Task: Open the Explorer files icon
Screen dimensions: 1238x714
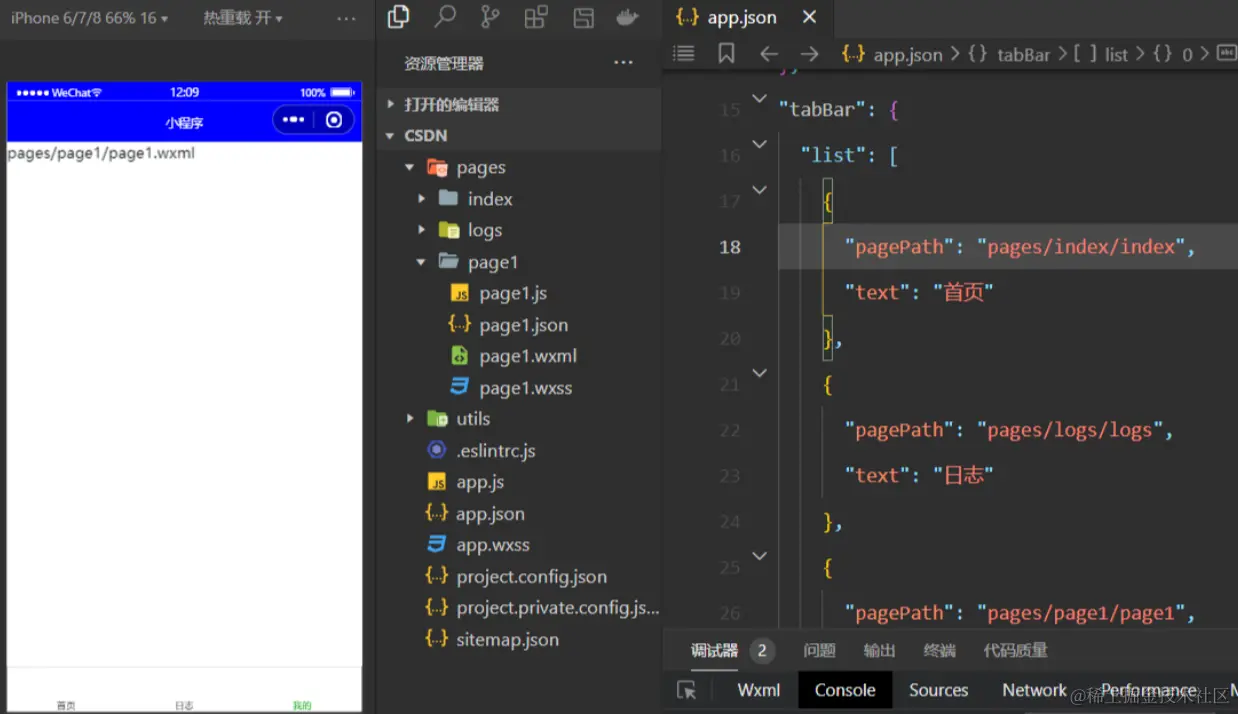Action: point(398,17)
